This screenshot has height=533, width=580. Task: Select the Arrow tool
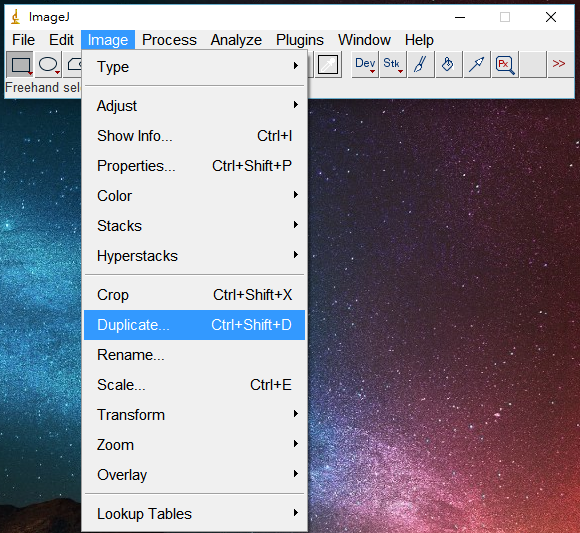(477, 65)
